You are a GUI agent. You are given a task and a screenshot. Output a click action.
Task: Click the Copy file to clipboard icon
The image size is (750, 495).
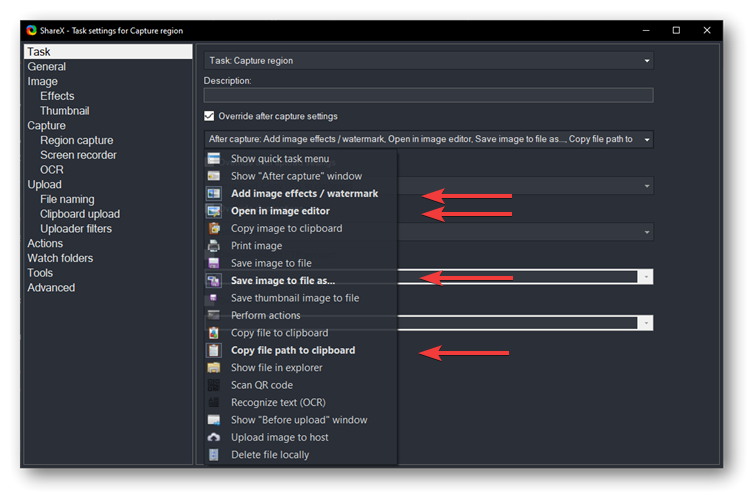point(213,333)
